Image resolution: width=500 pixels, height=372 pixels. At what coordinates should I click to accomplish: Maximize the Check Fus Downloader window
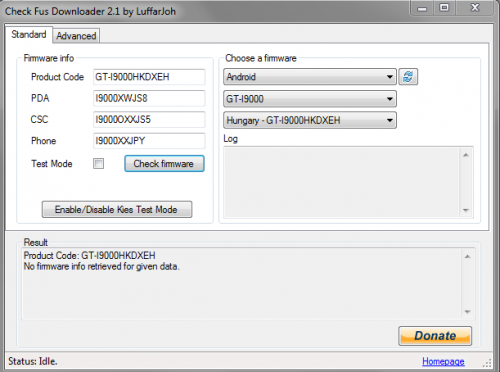pyautogui.click(x=444, y=8)
